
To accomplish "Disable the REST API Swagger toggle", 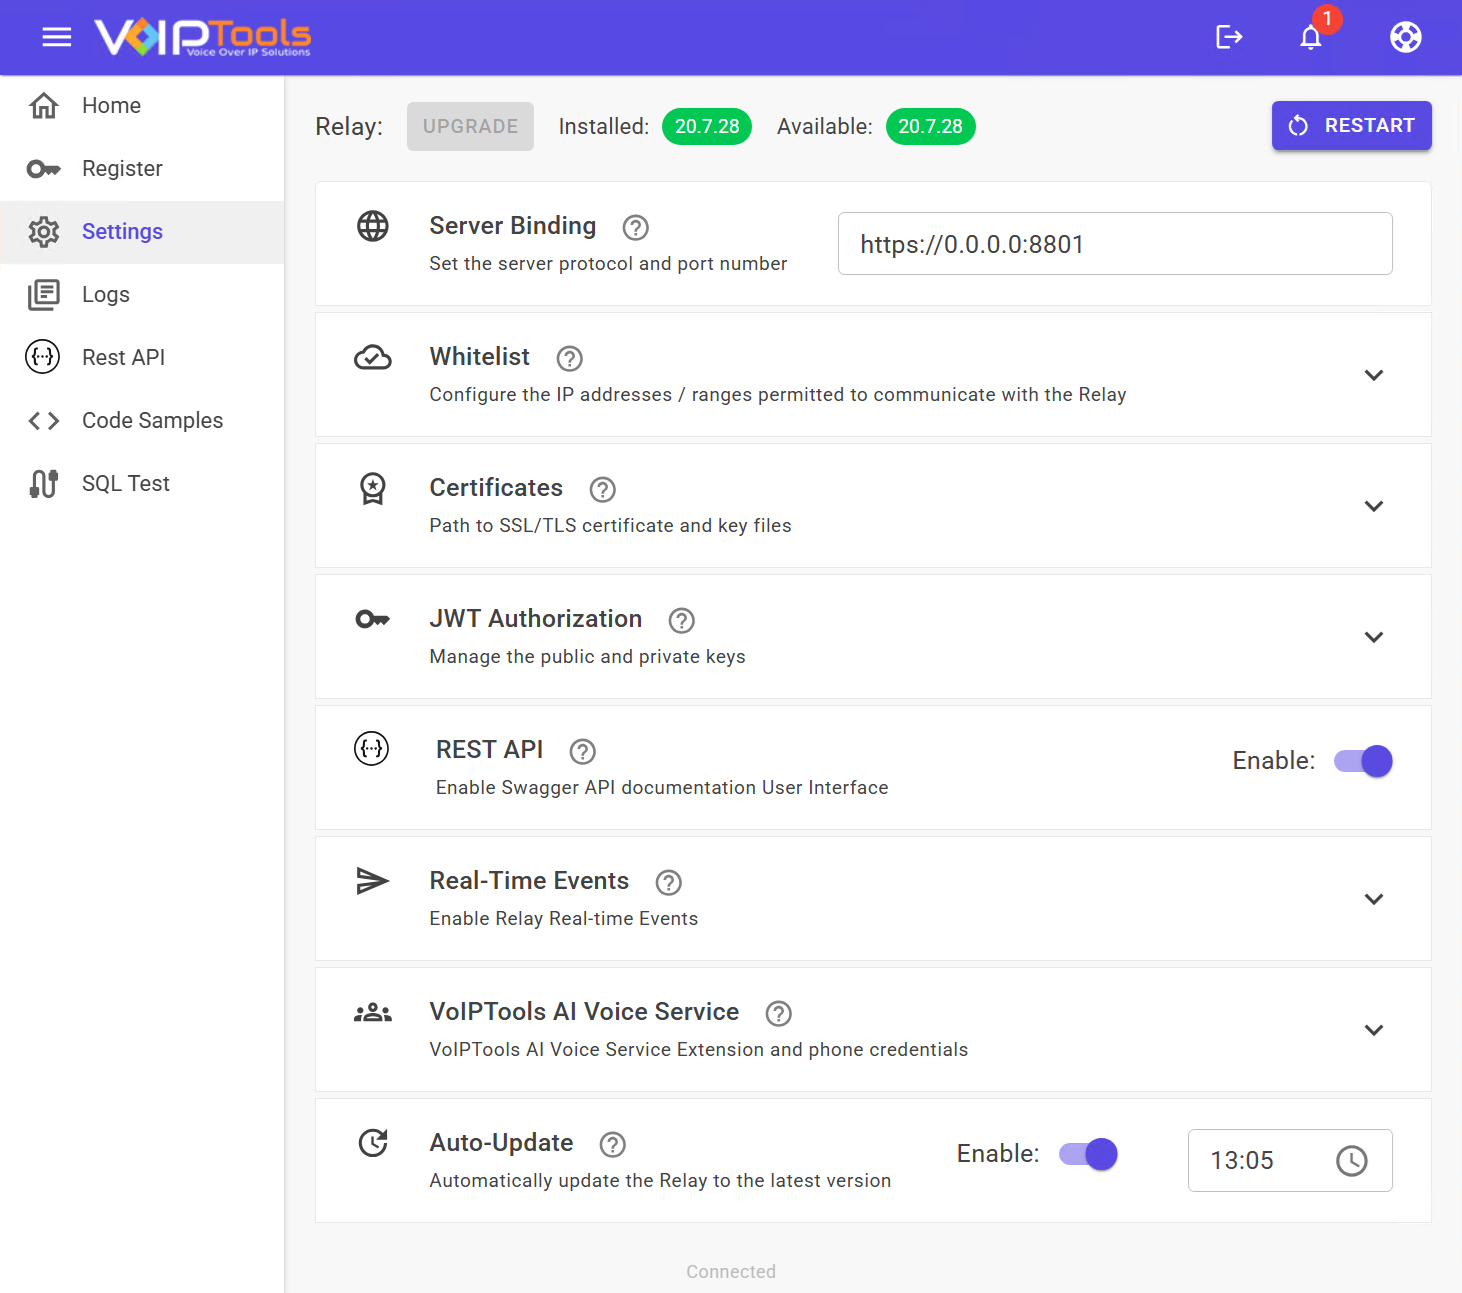I will tap(1364, 761).
